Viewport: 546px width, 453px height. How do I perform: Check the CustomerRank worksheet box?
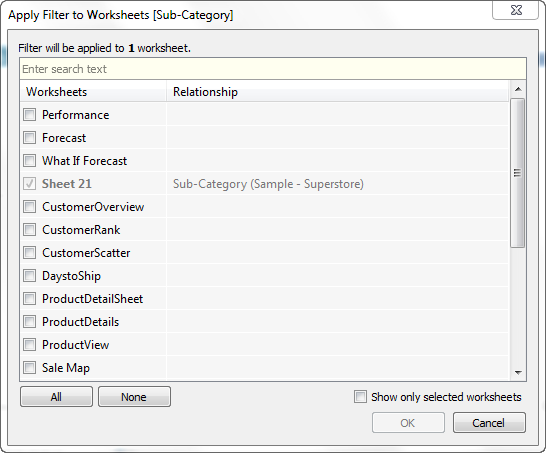(30, 229)
